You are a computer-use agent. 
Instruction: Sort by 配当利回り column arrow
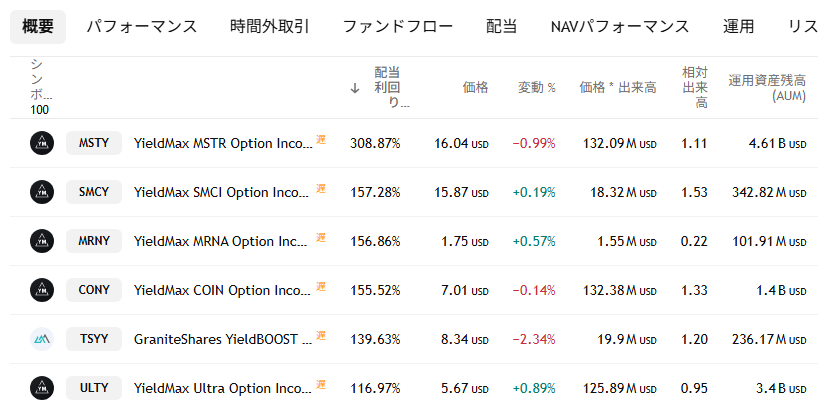[x=355, y=88]
